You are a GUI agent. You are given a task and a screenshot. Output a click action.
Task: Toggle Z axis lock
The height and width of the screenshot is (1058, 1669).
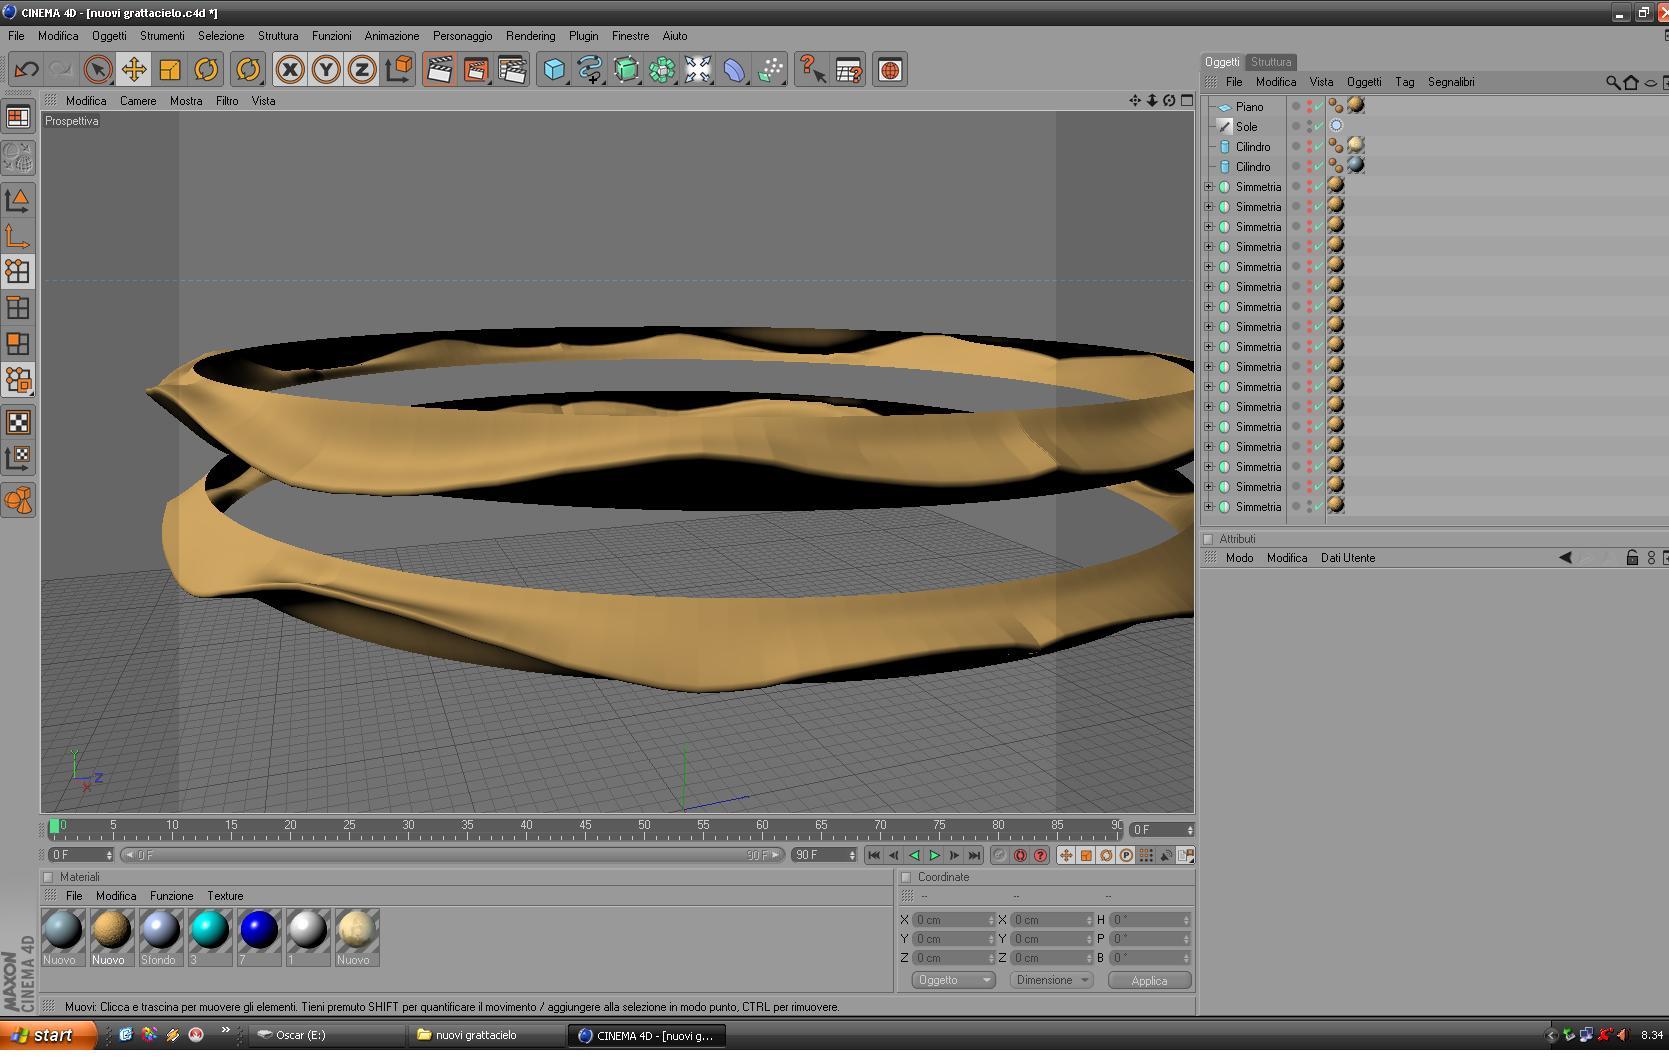tap(362, 70)
